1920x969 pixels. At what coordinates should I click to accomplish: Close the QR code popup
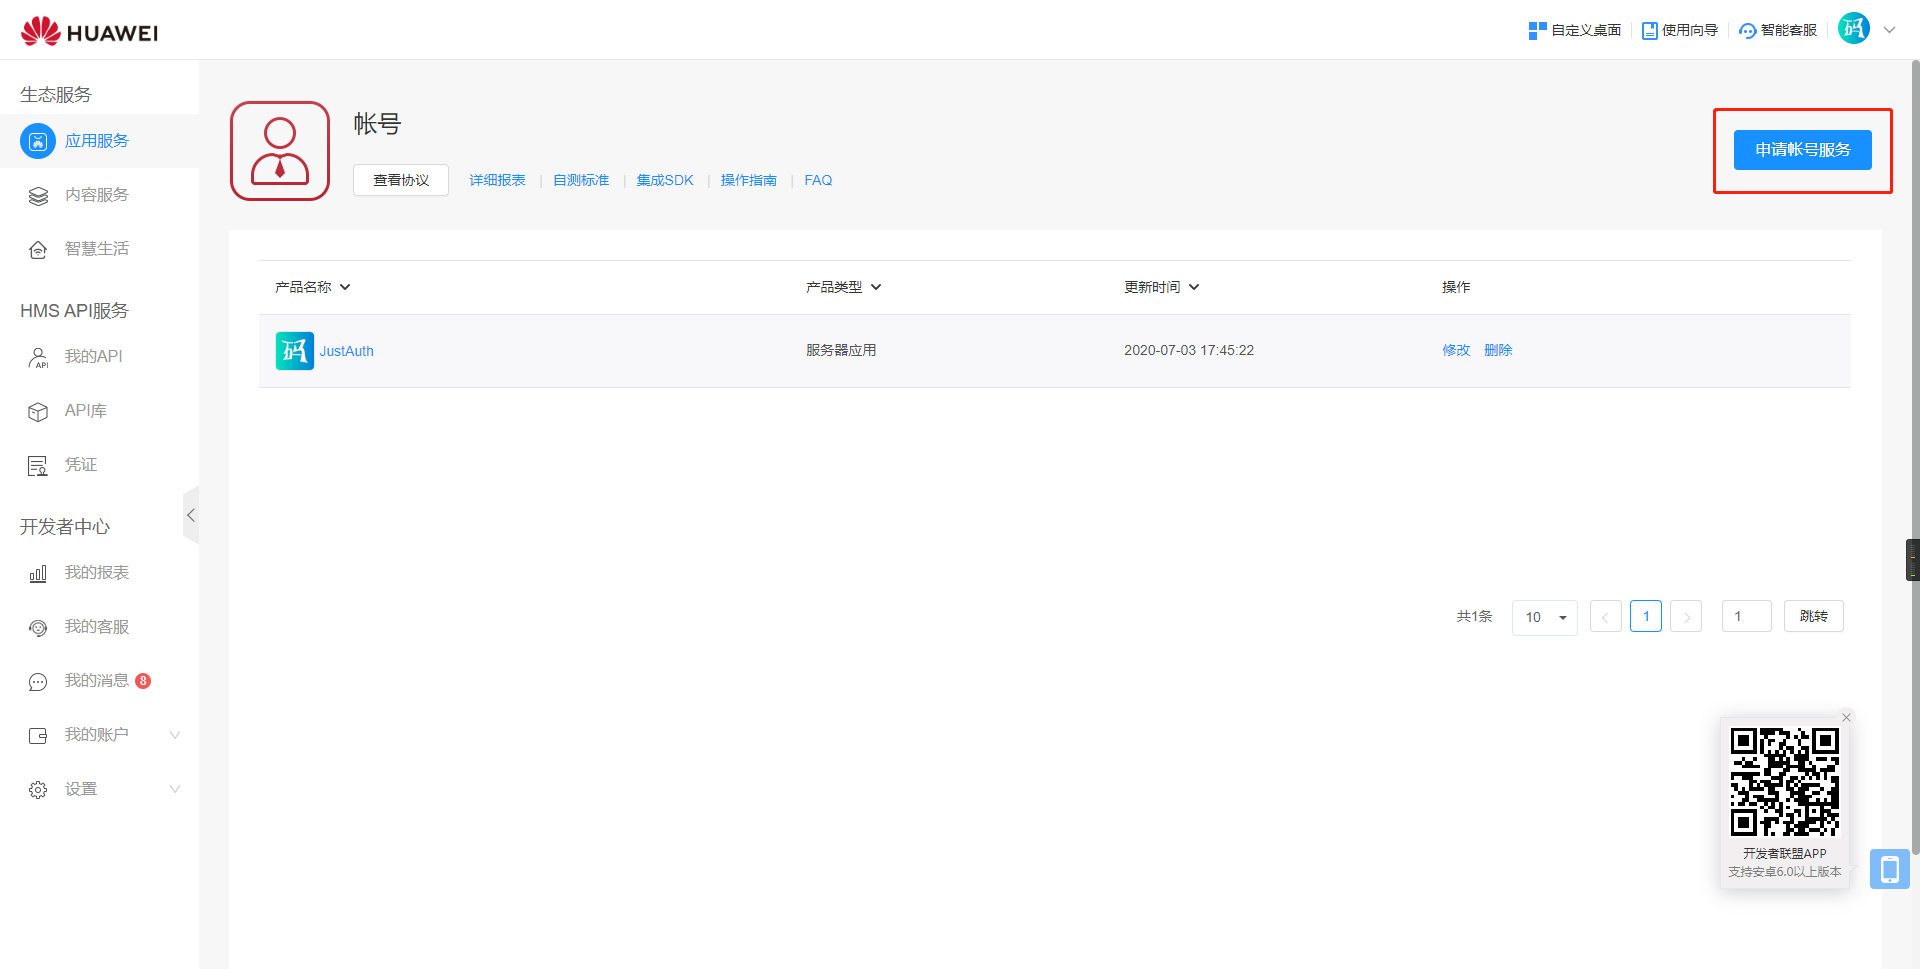pos(1847,717)
